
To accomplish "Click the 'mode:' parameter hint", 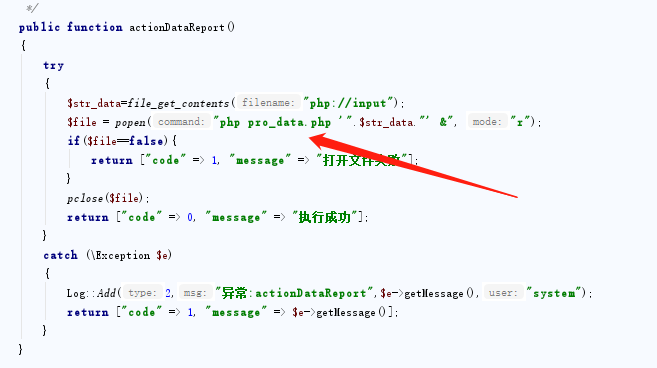I will coord(487,122).
